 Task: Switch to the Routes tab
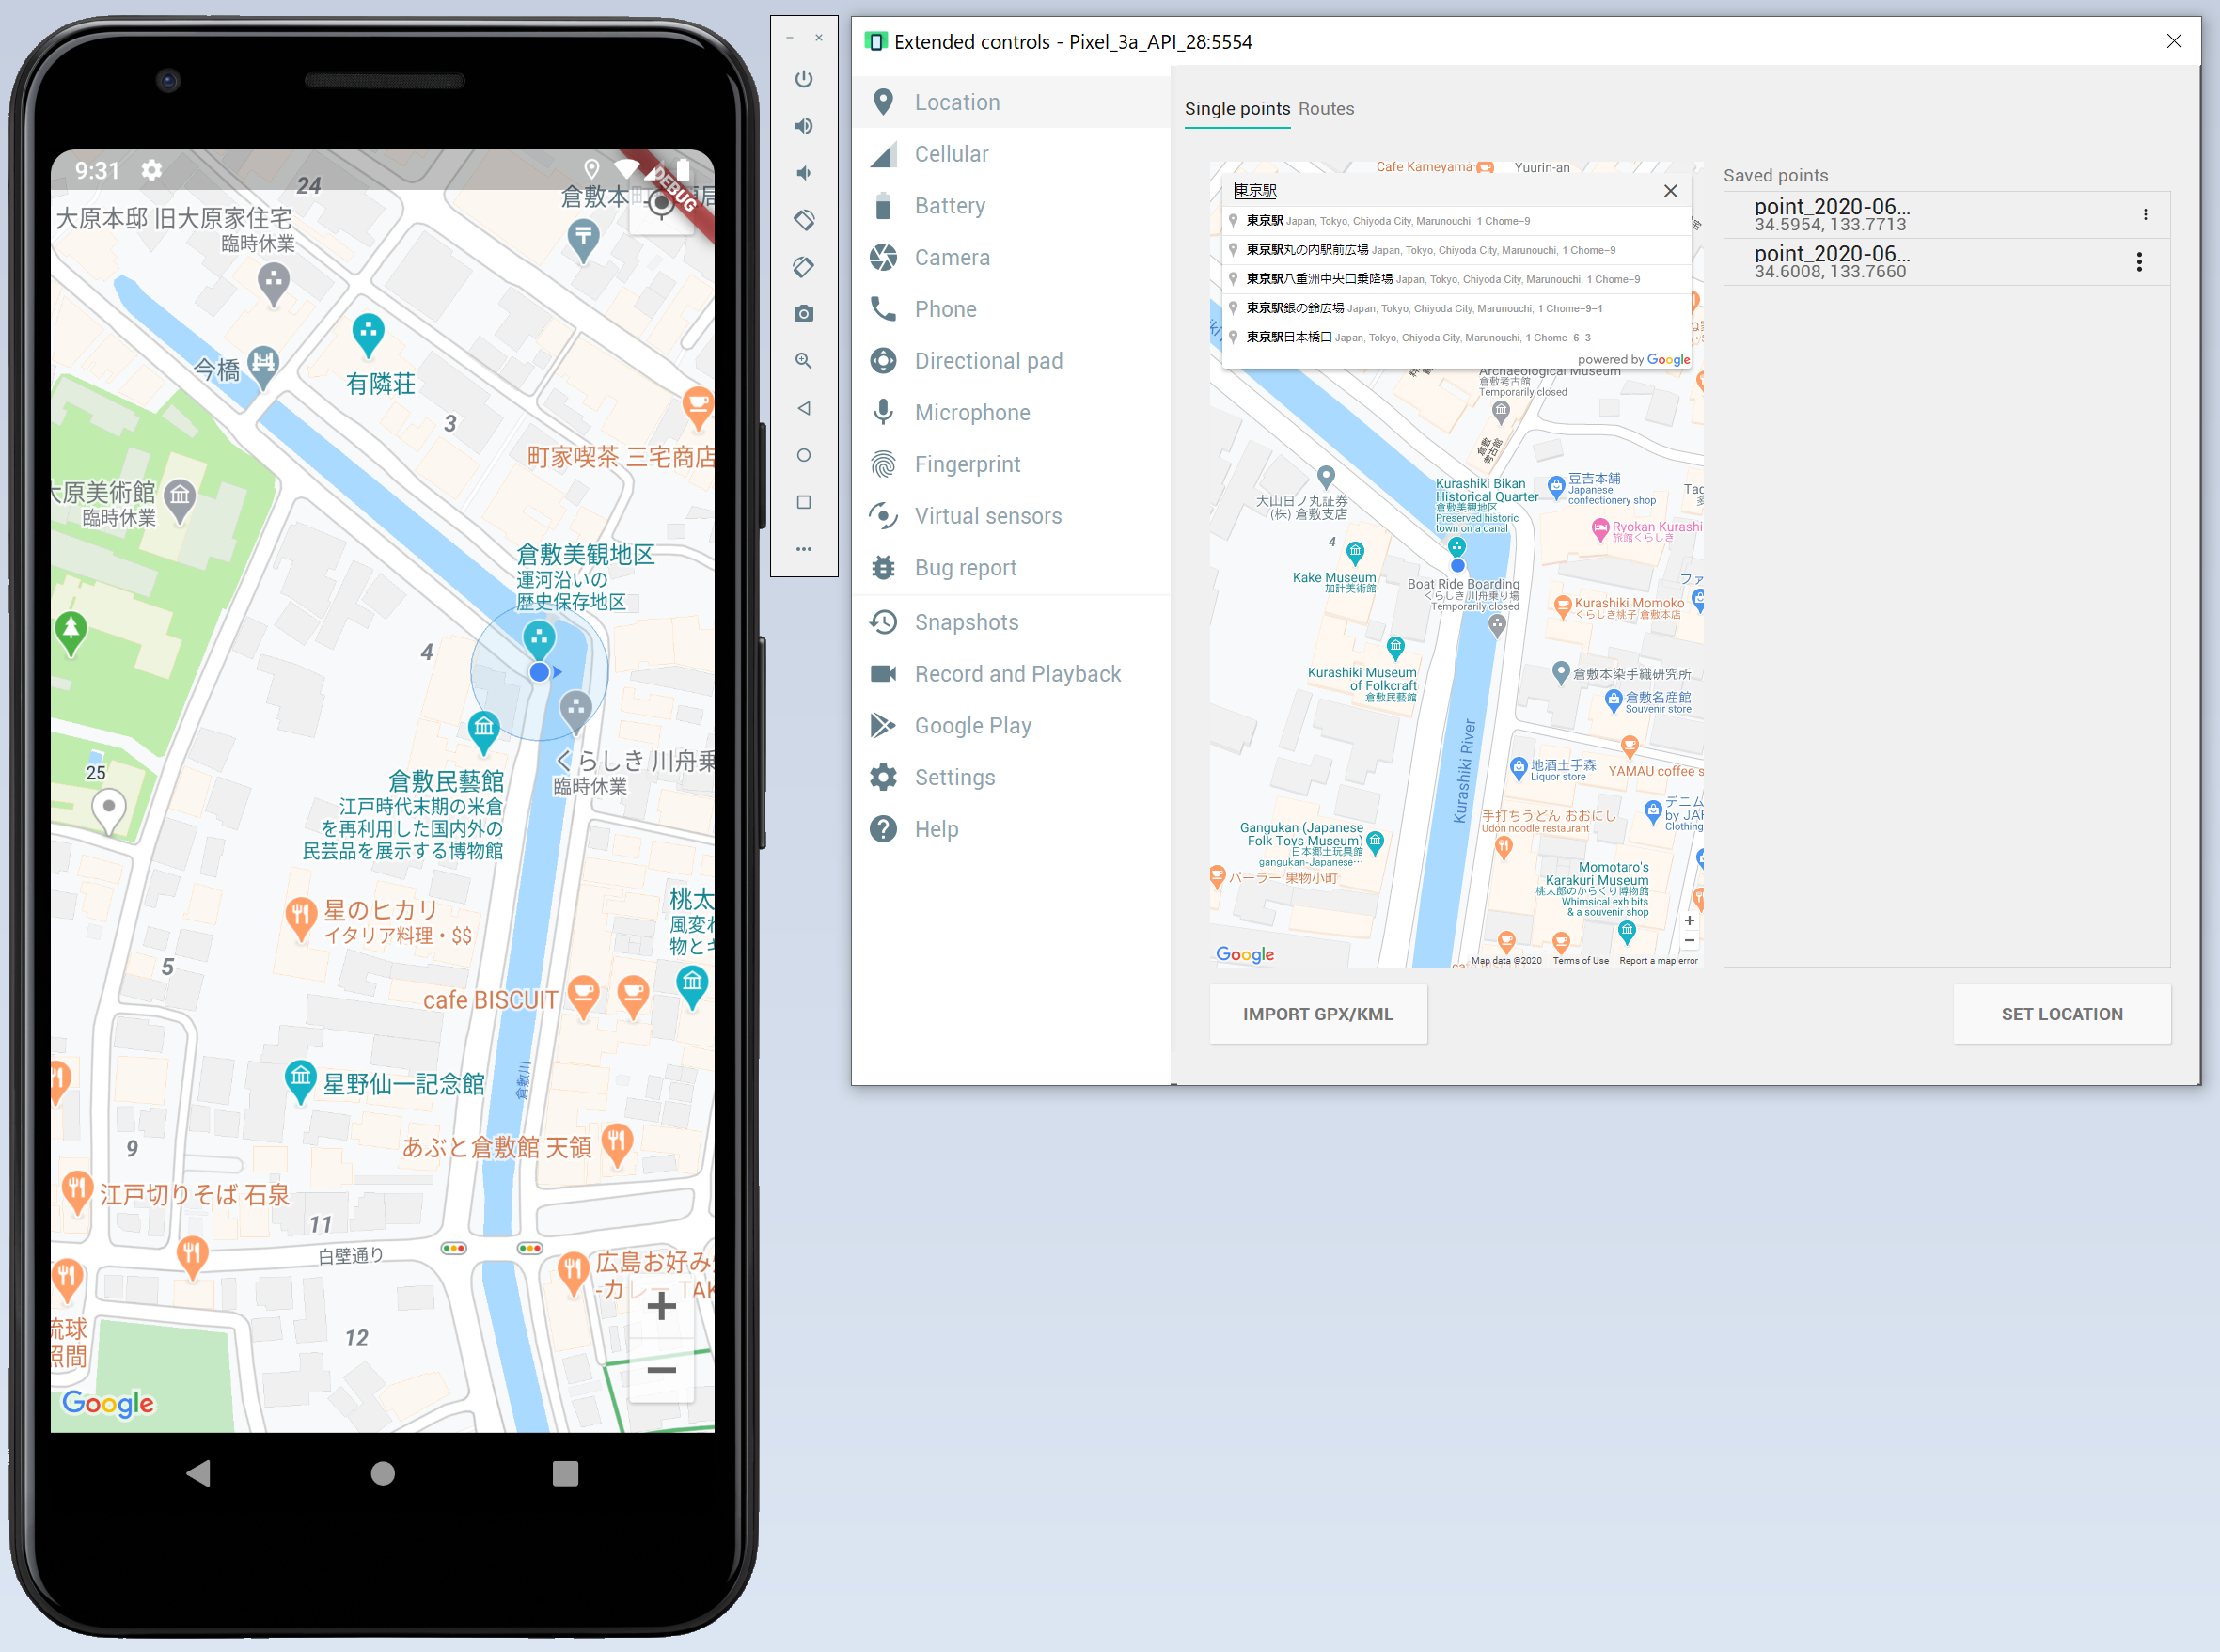tap(1326, 109)
